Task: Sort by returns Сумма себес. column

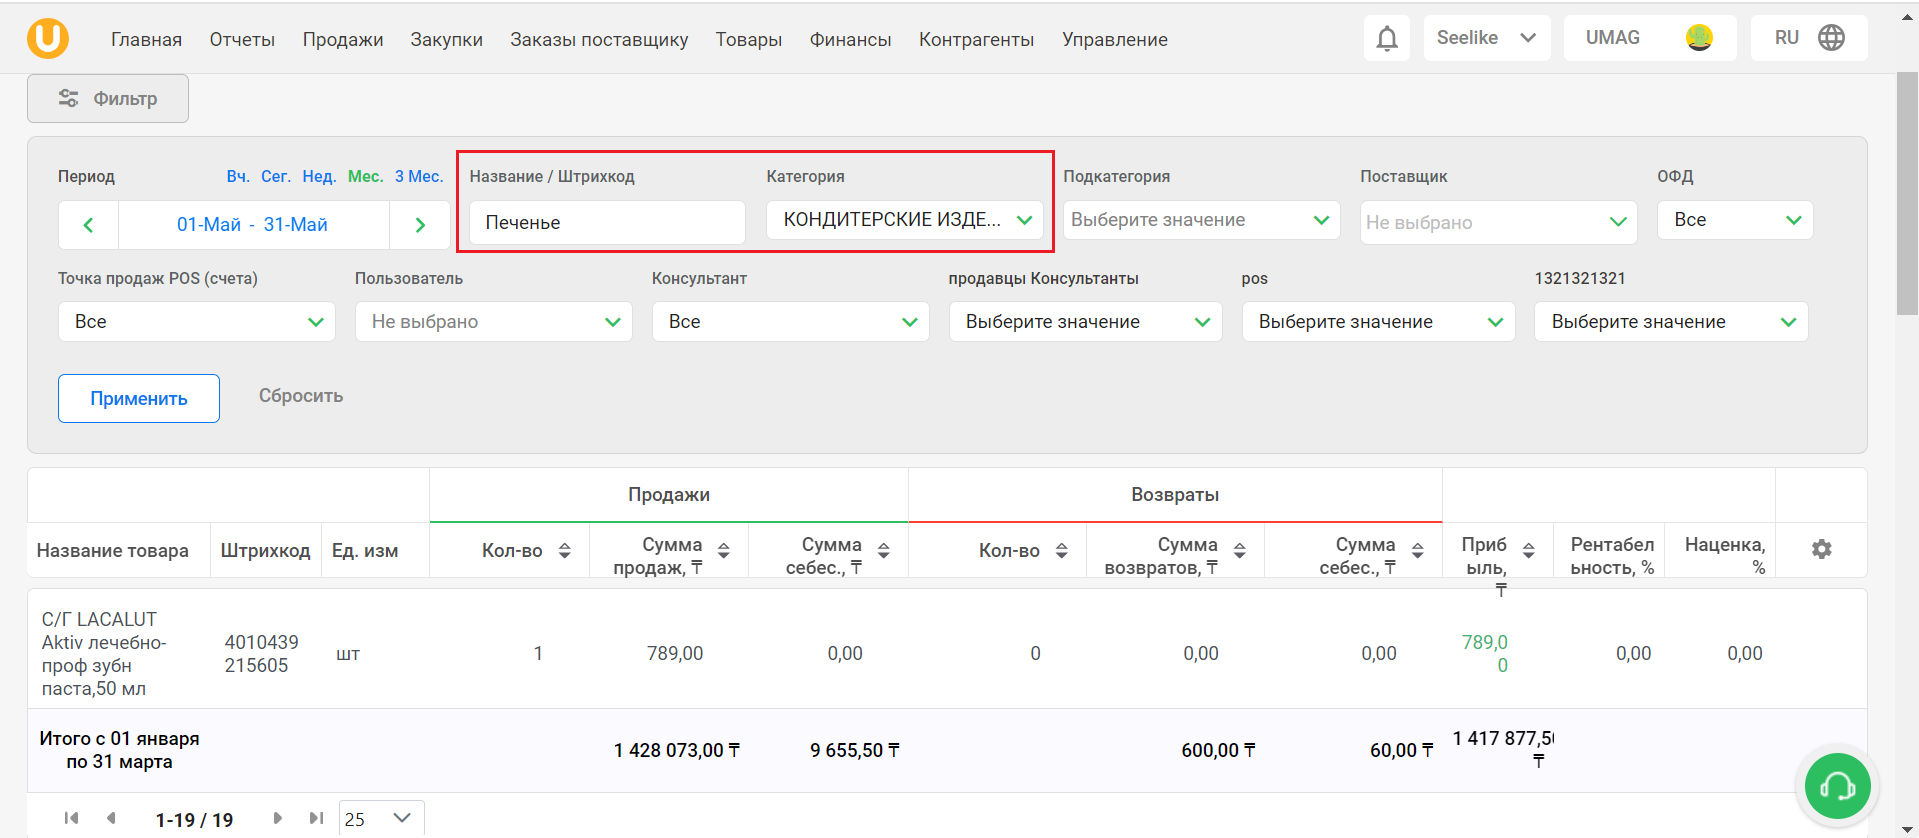Action: point(1418,551)
